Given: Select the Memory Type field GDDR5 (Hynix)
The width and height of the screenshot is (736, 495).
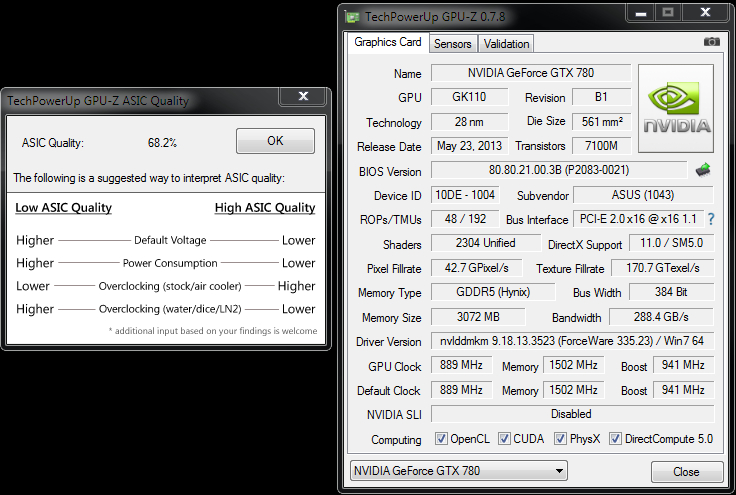Looking at the screenshot, I should (493, 292).
